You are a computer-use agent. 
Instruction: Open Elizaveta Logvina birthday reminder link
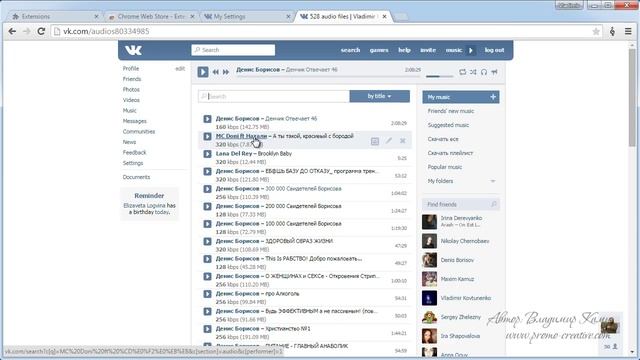(x=144, y=206)
